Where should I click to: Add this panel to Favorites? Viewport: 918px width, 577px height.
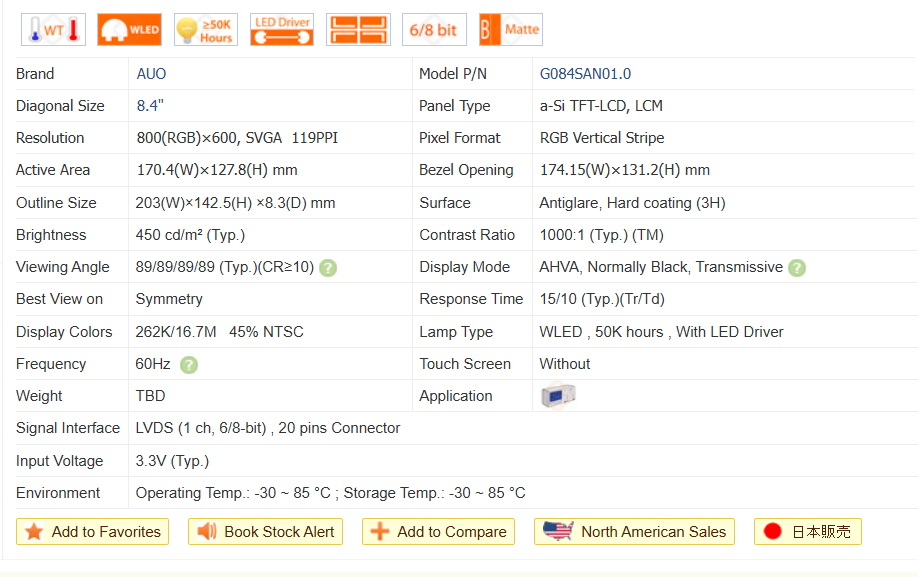[x=93, y=532]
